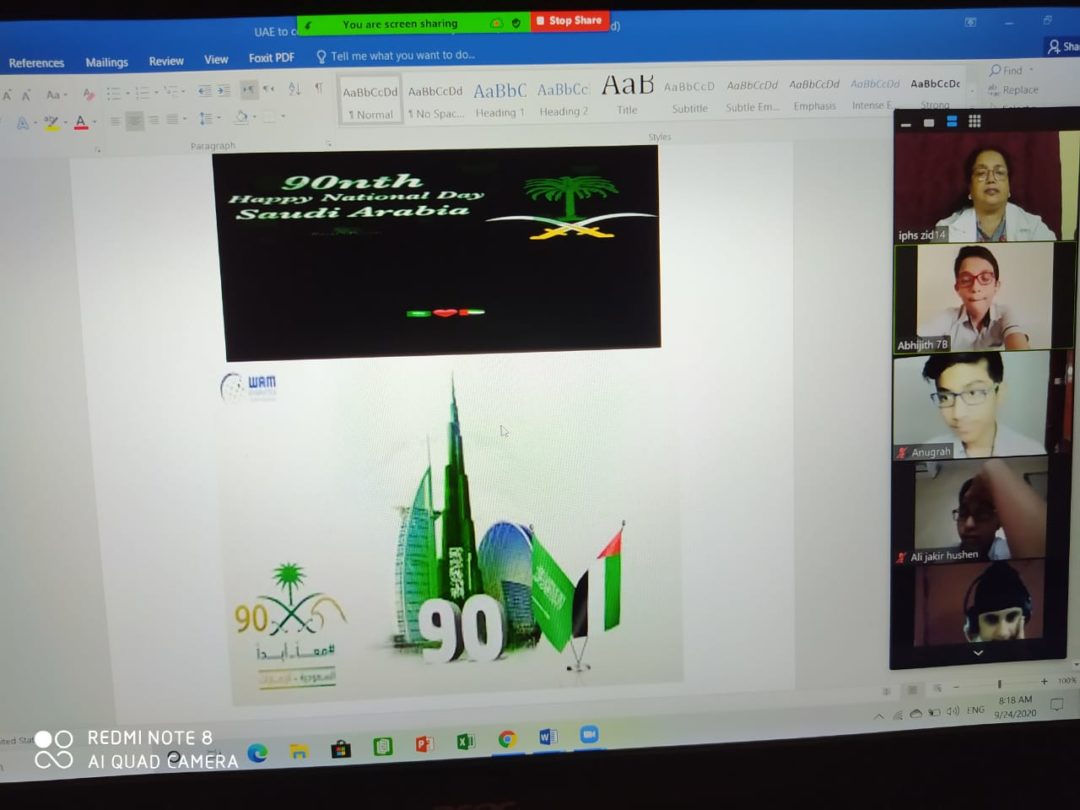Viewport: 1080px width, 810px height.
Task: Apply the Subtitle style
Action: [x=689, y=96]
